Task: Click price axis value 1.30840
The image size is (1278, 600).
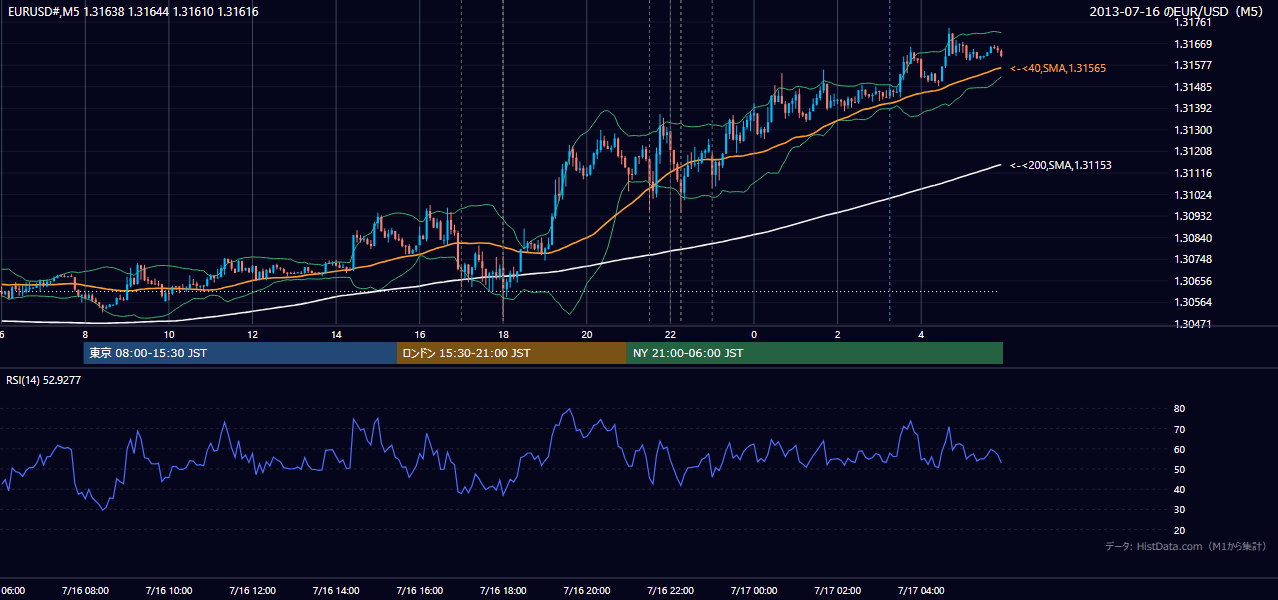Action: point(1193,238)
